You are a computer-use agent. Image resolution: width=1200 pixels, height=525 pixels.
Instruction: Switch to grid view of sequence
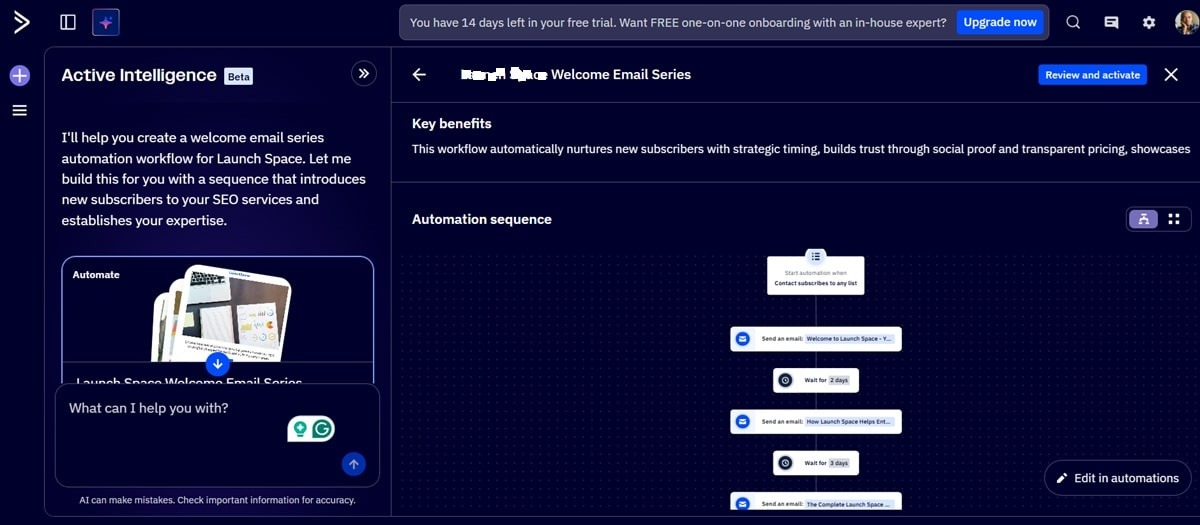tap(1174, 219)
